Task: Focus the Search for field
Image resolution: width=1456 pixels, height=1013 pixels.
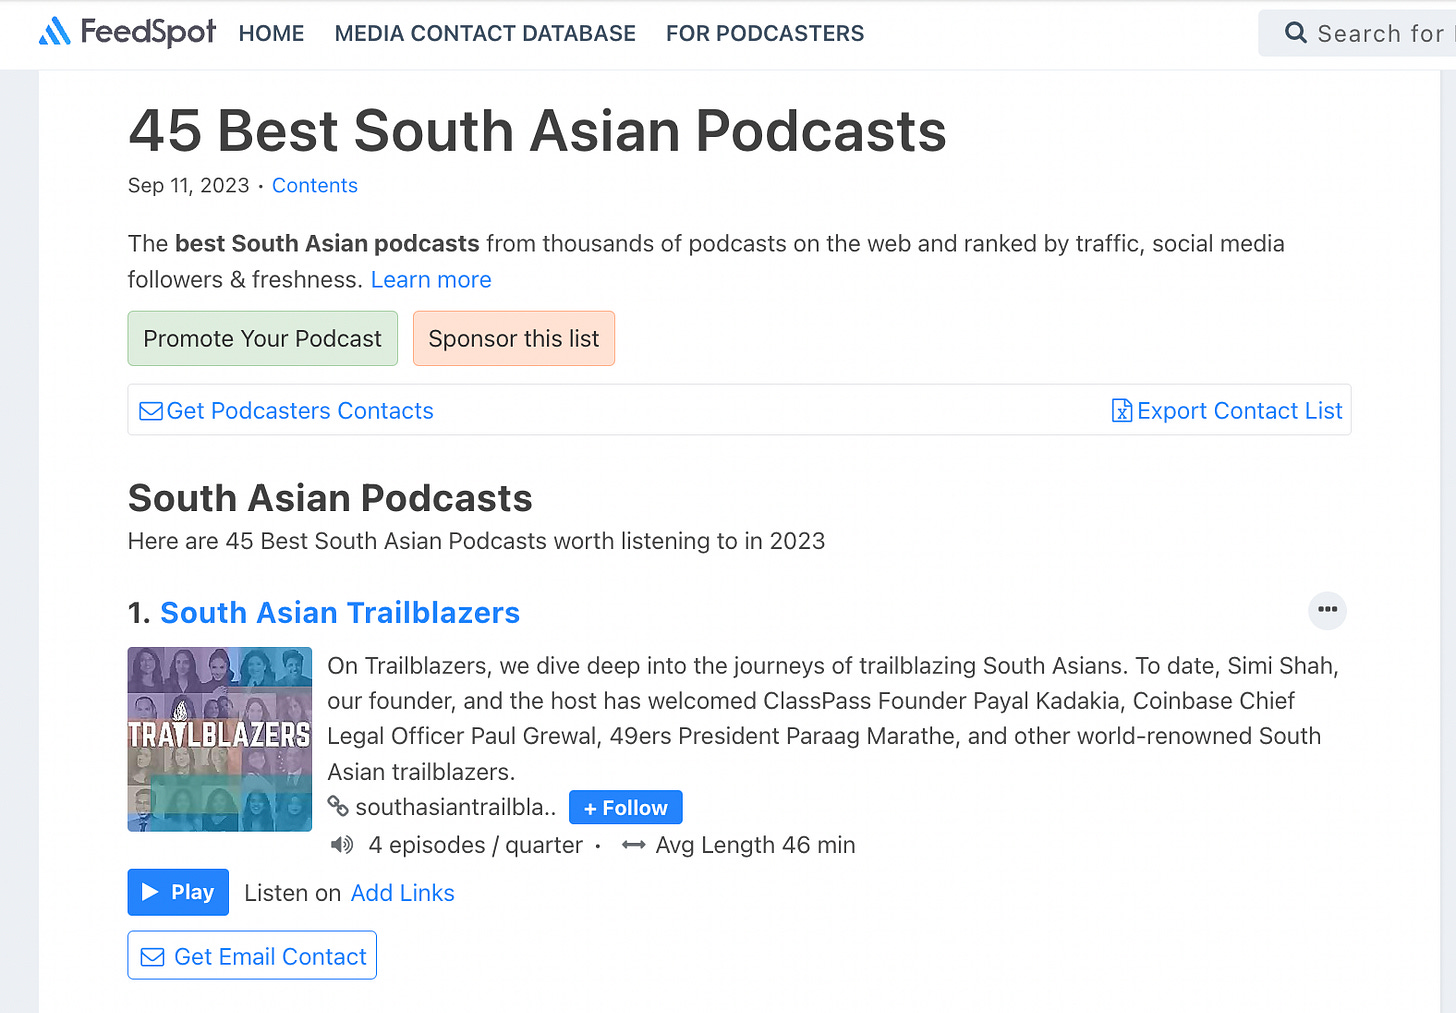Action: [1358, 33]
